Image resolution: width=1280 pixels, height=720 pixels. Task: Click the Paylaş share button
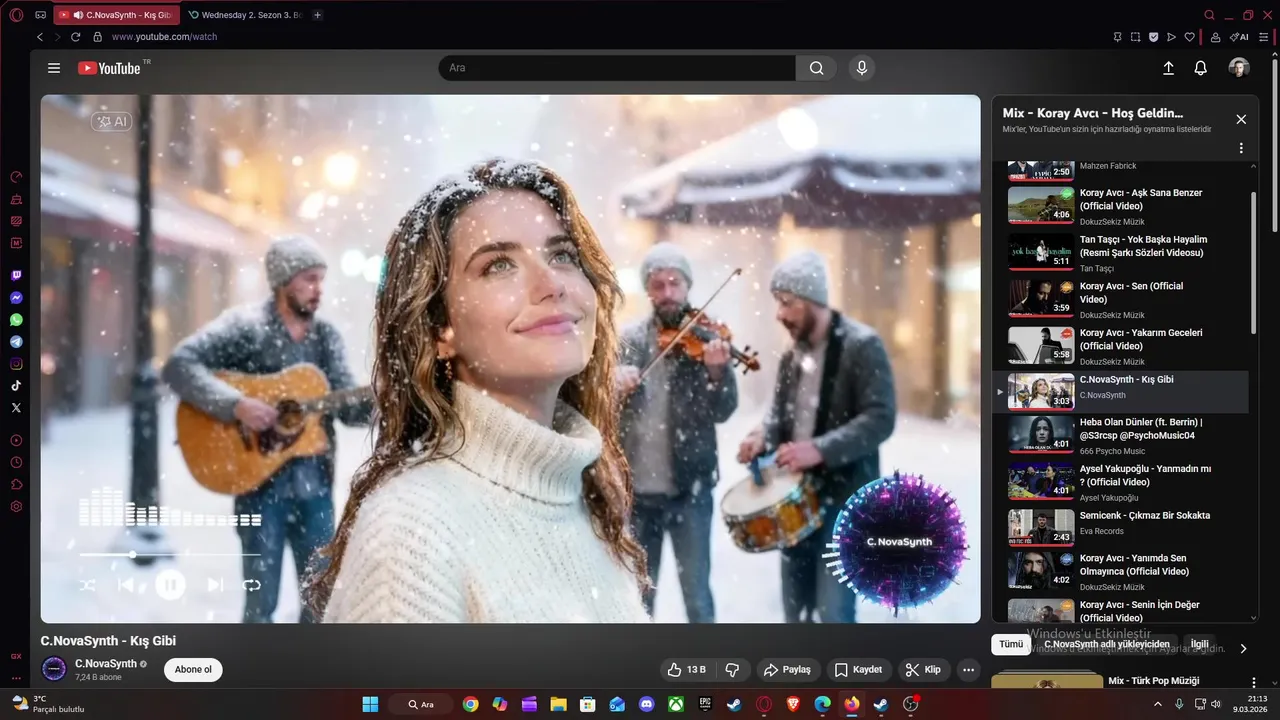pos(788,670)
